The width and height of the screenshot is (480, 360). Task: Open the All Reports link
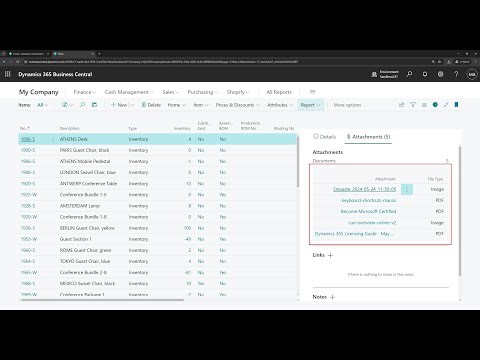(x=279, y=92)
